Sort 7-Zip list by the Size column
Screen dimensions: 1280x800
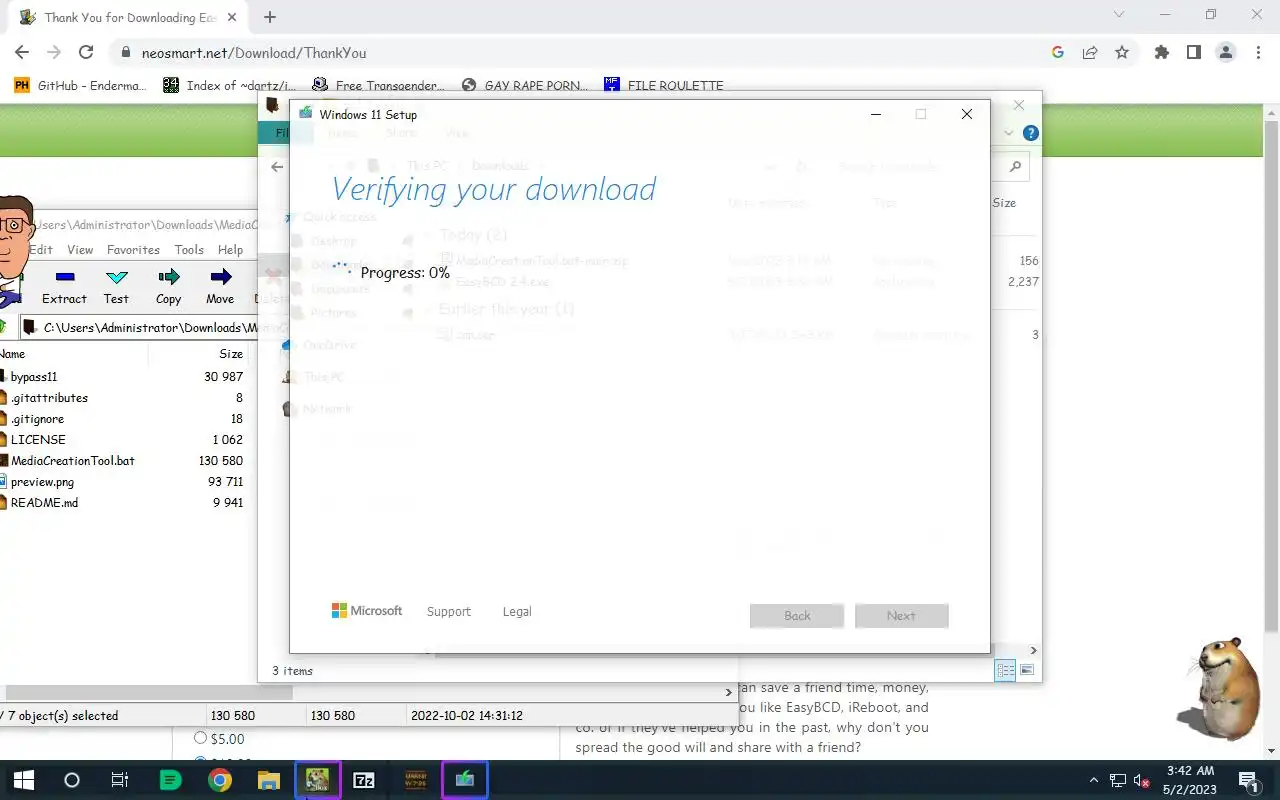[x=231, y=353]
